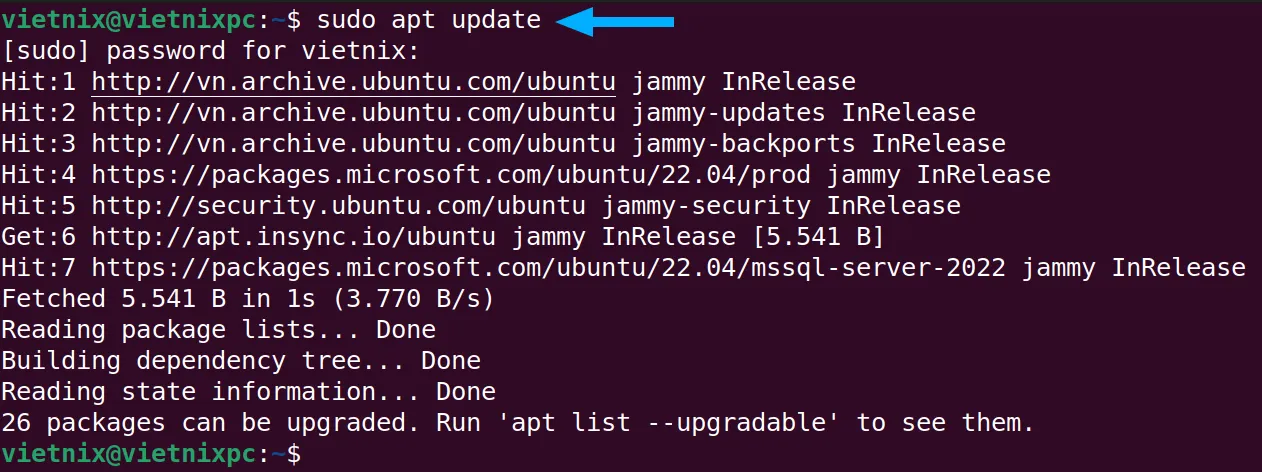
Task: Click the 'Reading state information... Done' line
Action: point(249,392)
